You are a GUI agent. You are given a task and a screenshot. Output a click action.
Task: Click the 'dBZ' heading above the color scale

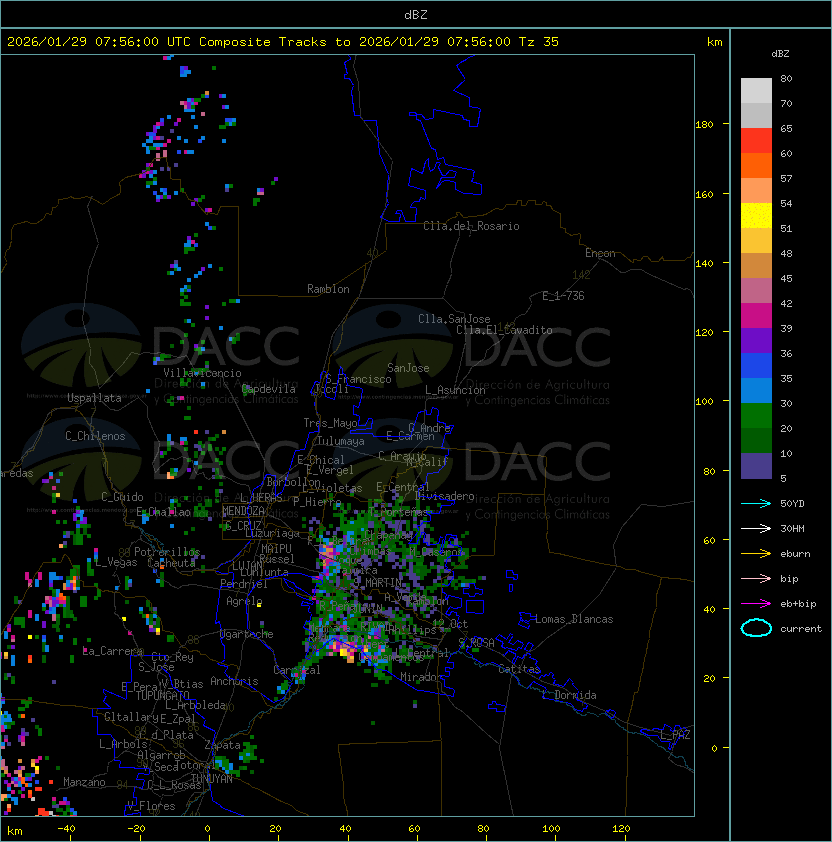coord(780,54)
